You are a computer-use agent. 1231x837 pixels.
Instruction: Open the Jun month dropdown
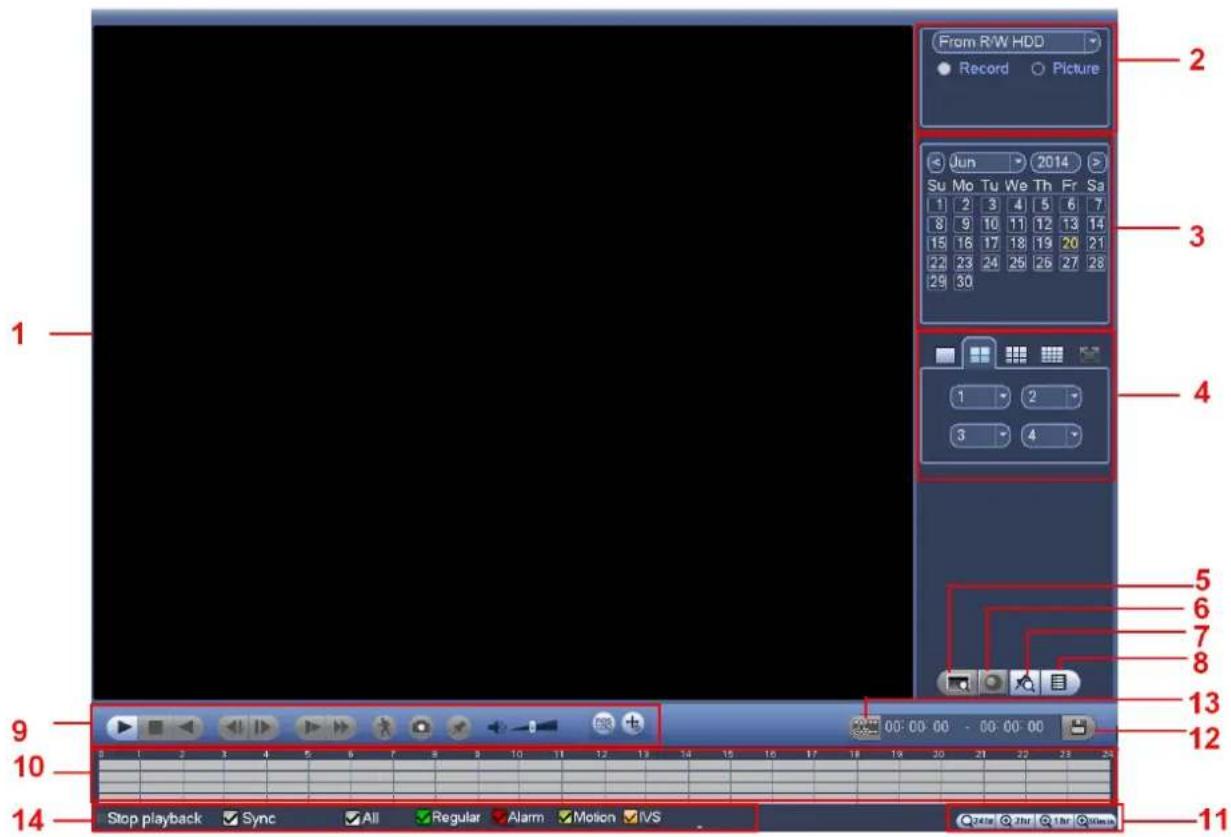click(987, 160)
